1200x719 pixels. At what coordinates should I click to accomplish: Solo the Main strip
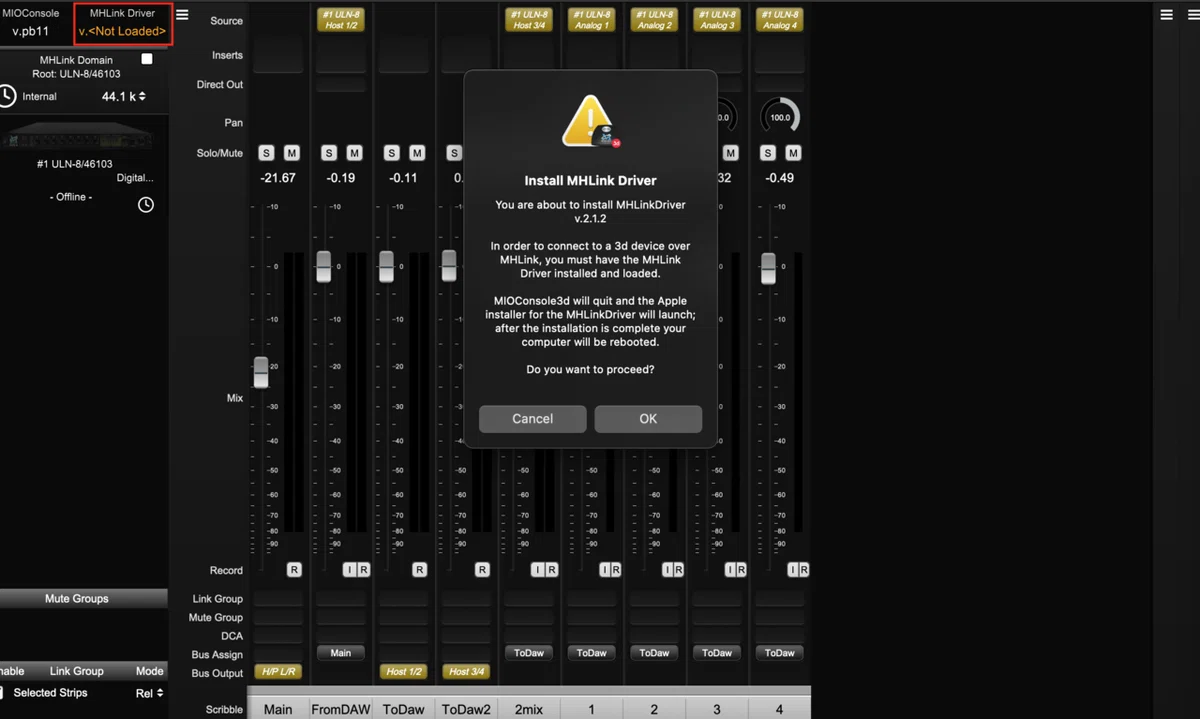[266, 153]
